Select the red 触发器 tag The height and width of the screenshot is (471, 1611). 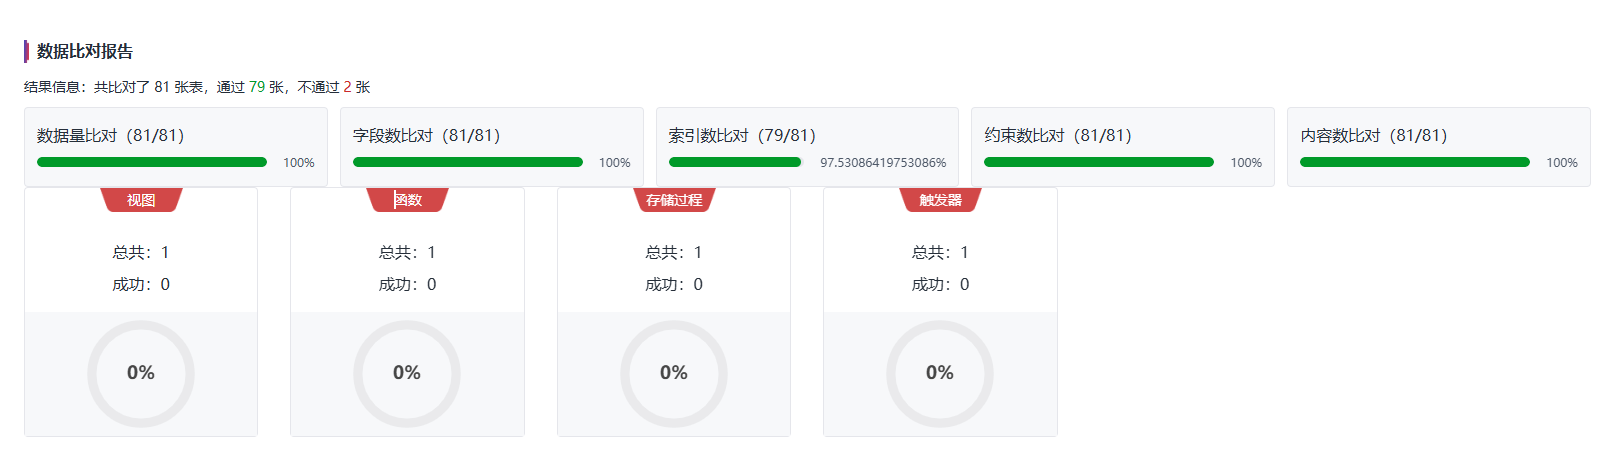point(940,200)
